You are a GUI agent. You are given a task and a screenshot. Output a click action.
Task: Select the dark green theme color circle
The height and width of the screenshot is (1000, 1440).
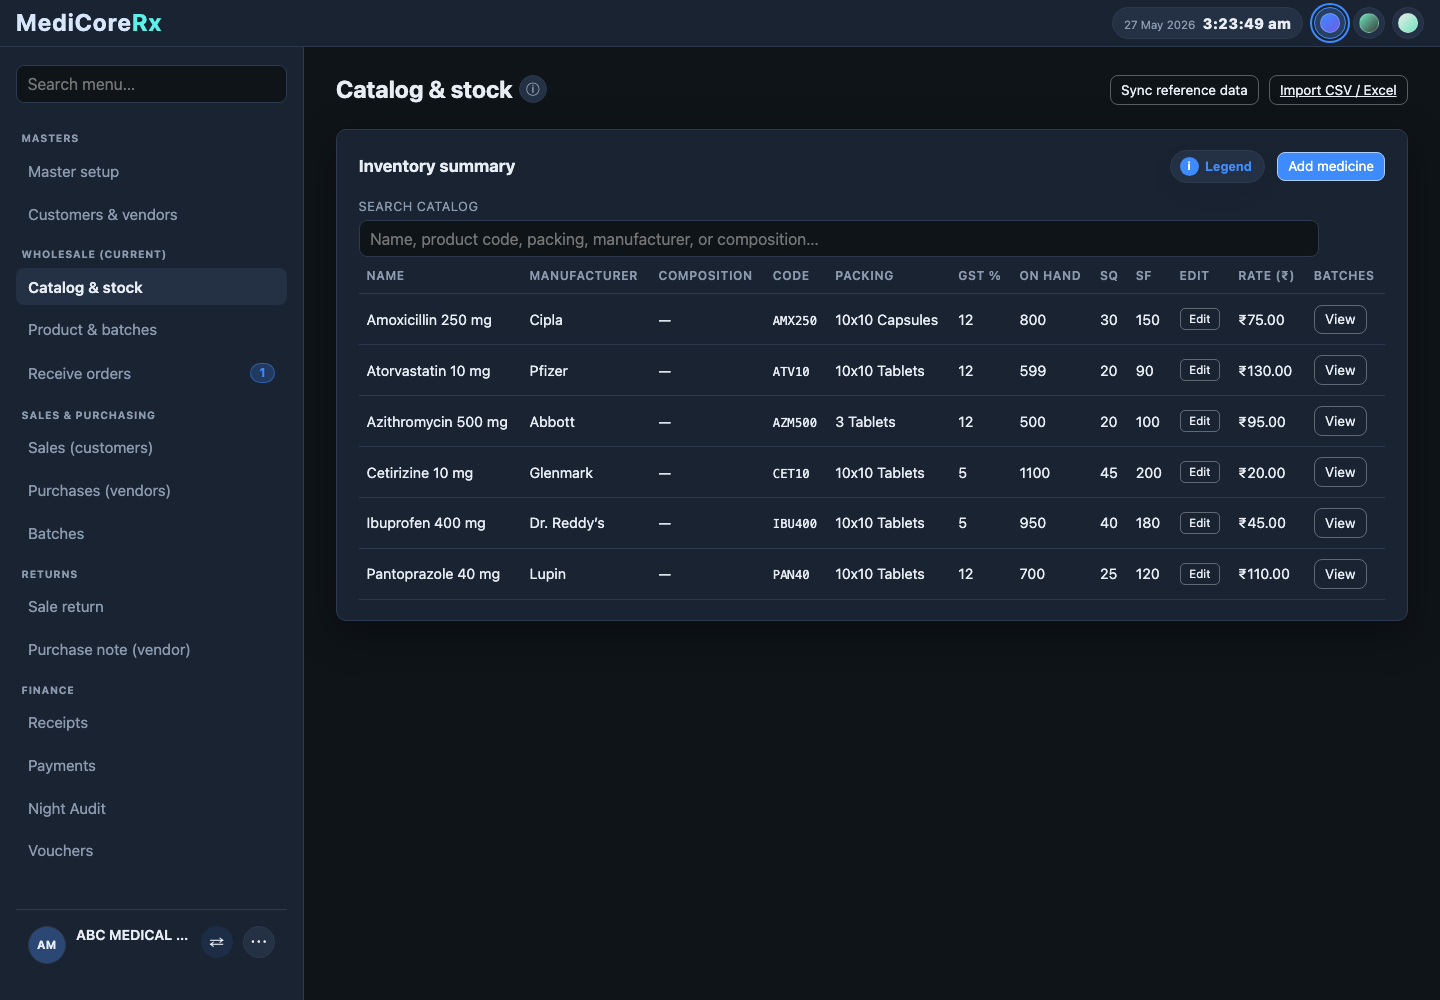(x=1369, y=23)
